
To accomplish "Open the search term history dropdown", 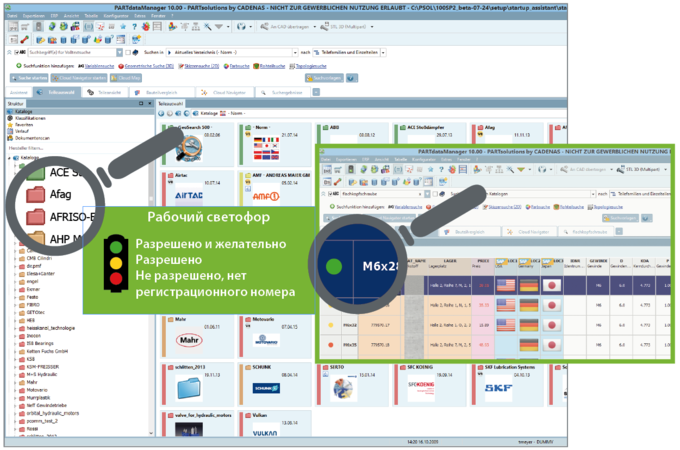I will (119, 52).
